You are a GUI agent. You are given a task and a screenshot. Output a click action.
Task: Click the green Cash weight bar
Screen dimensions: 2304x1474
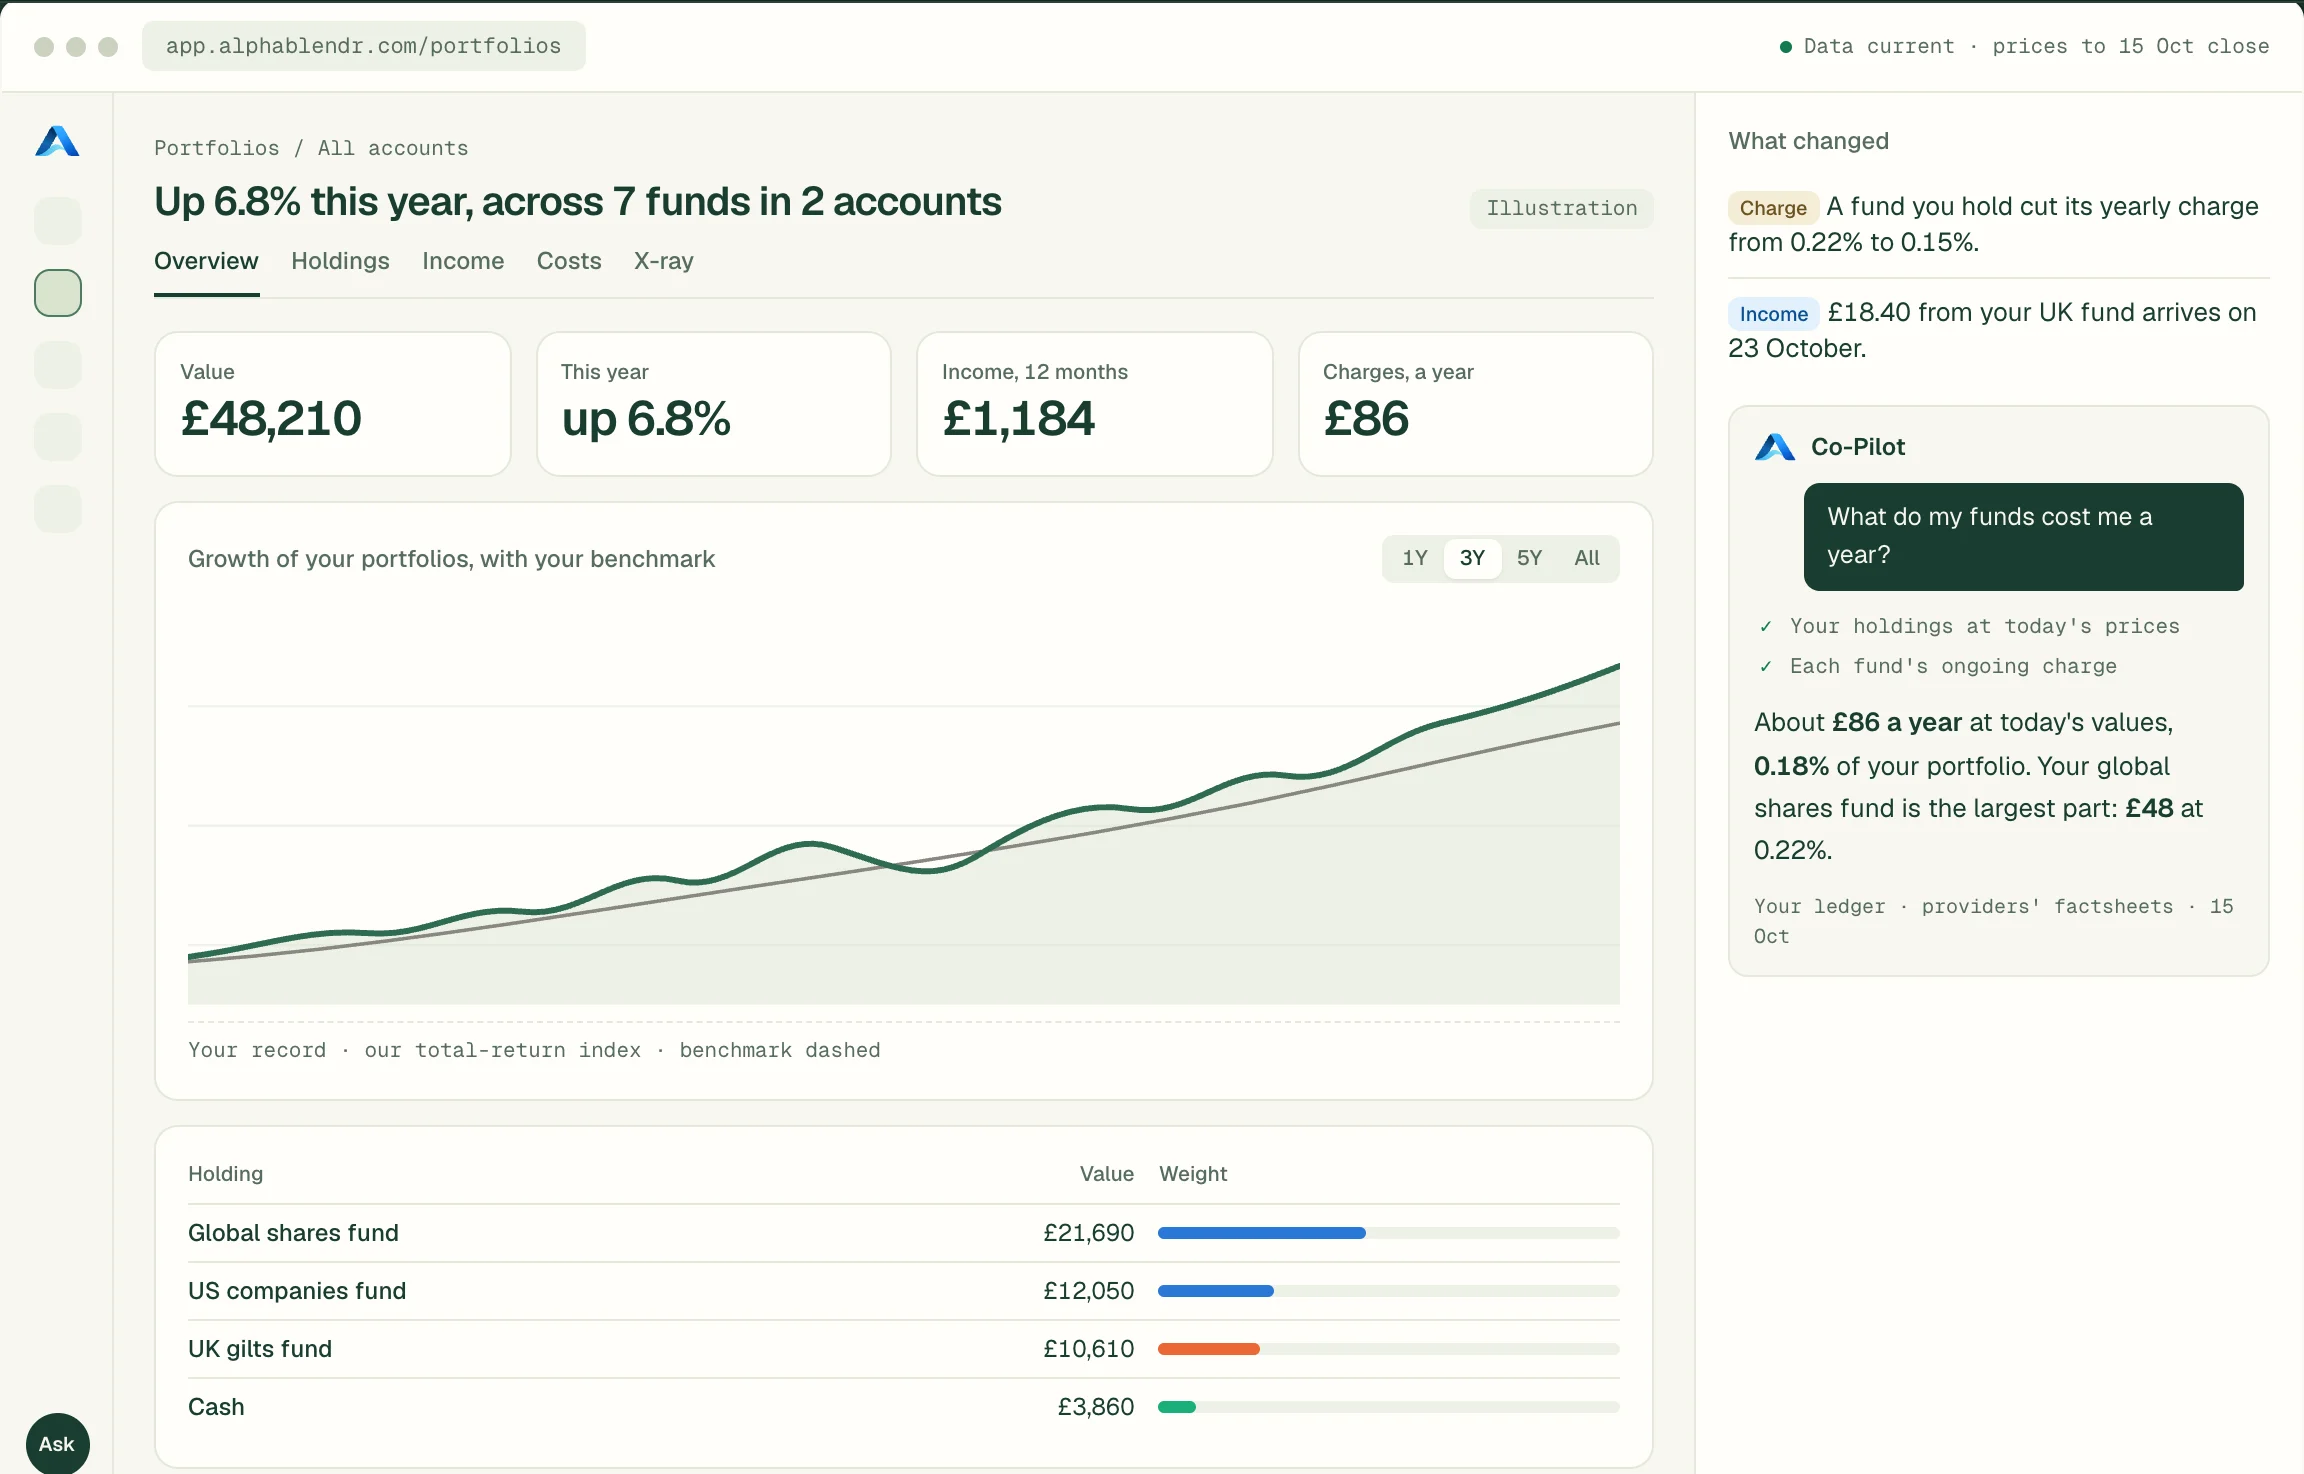point(1177,1407)
